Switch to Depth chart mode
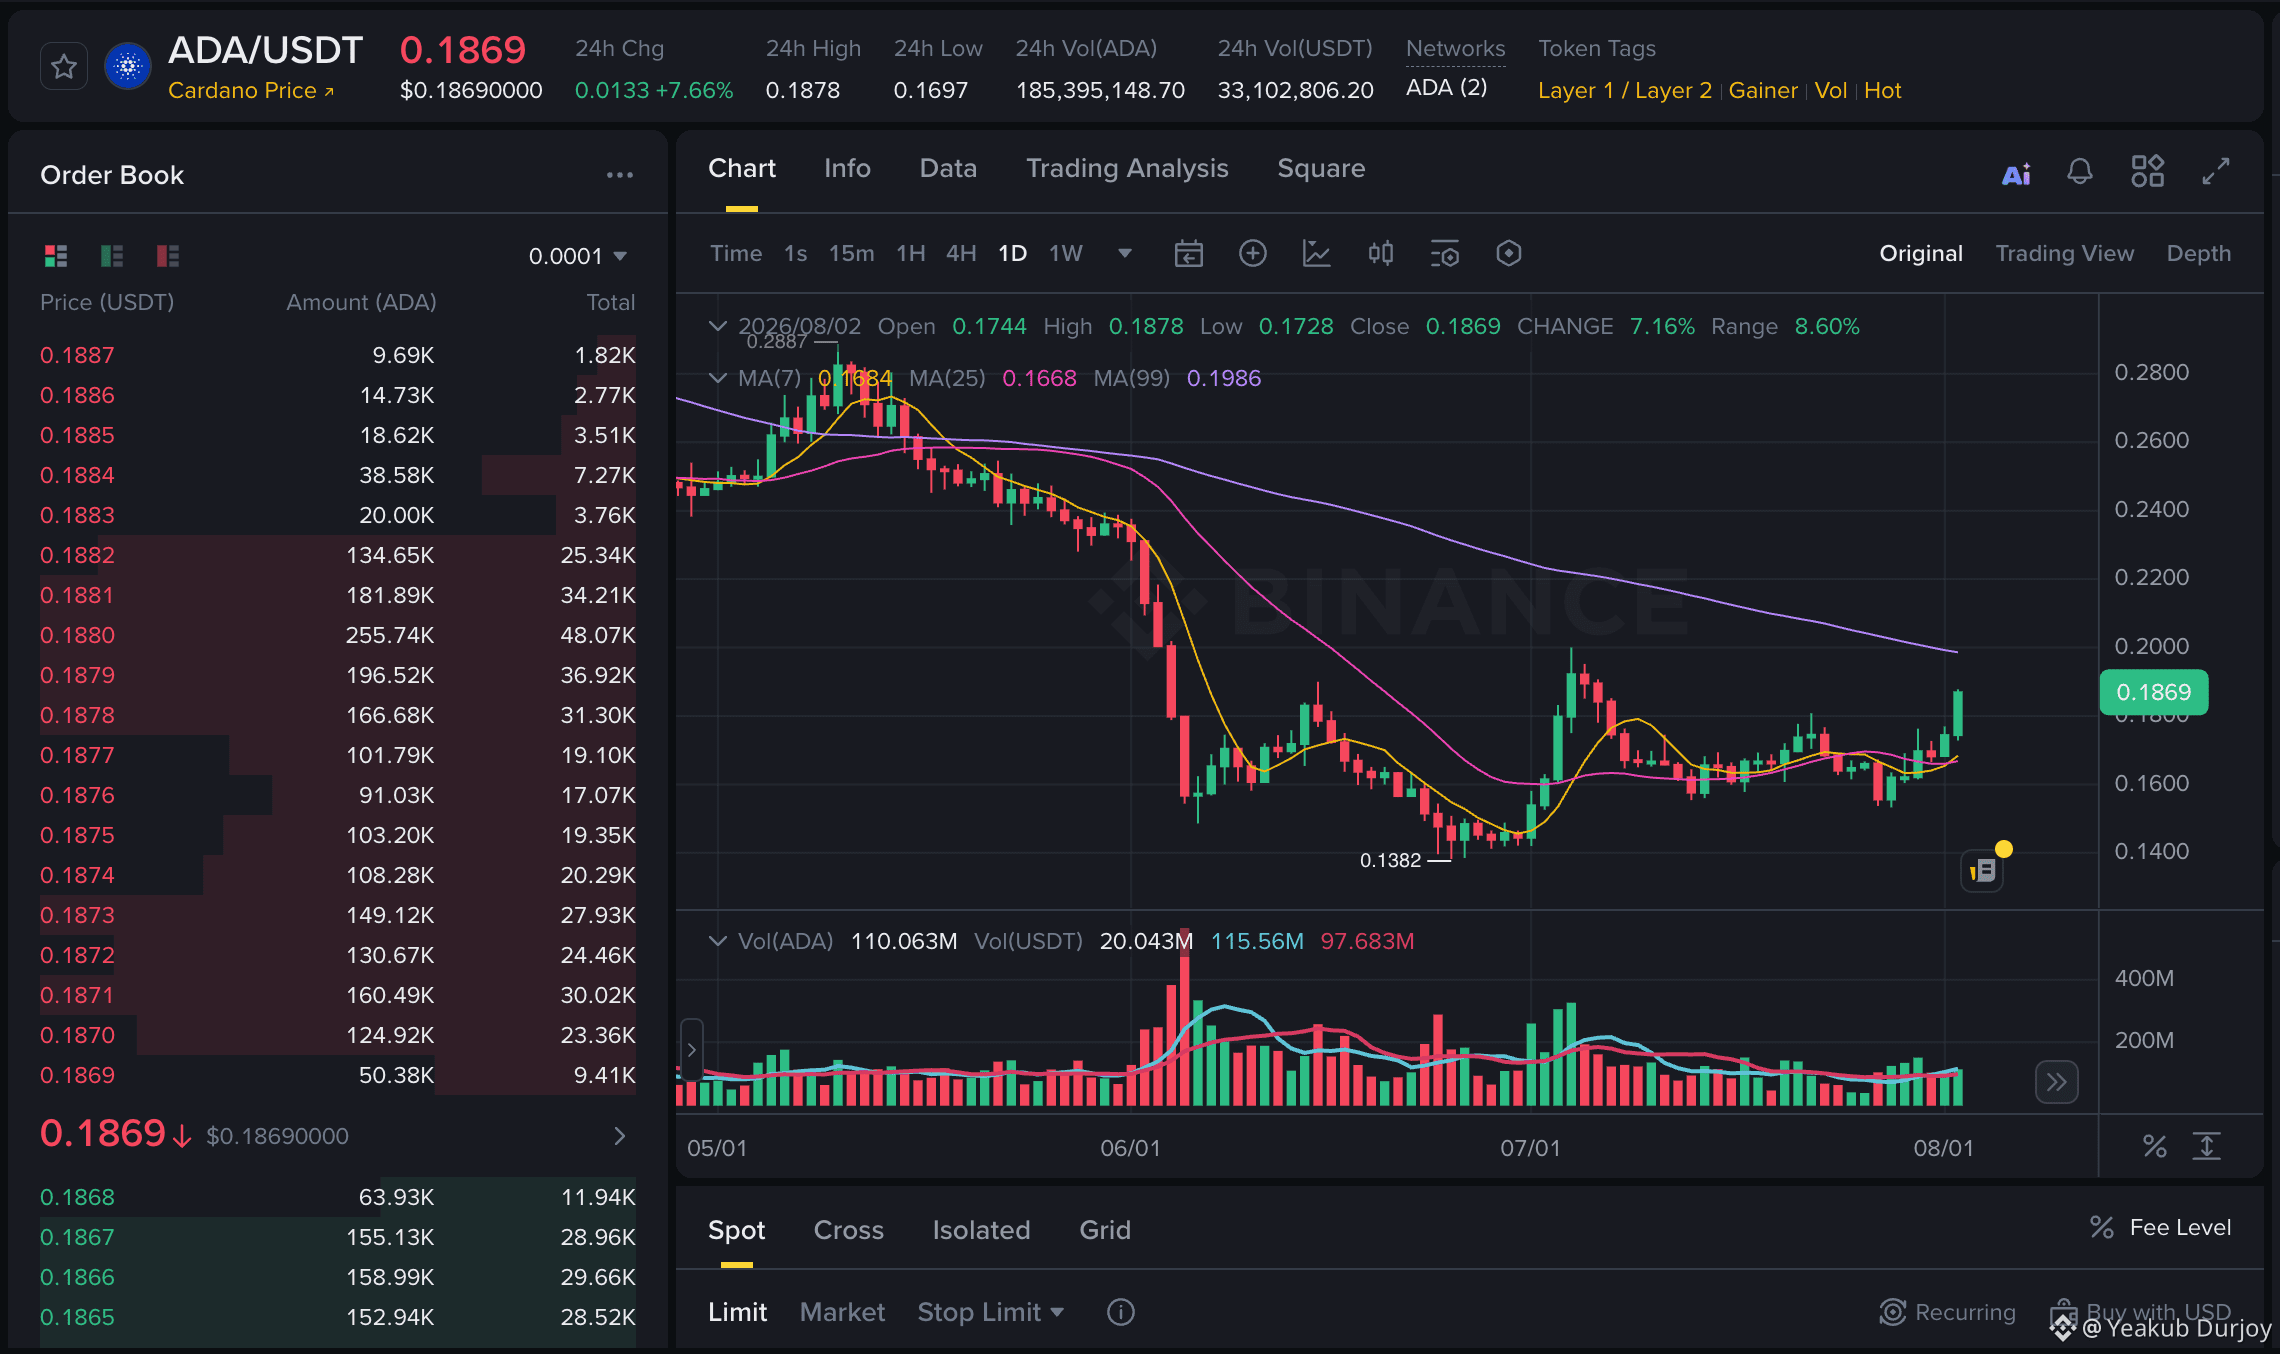This screenshot has height=1354, width=2280. (2199, 254)
